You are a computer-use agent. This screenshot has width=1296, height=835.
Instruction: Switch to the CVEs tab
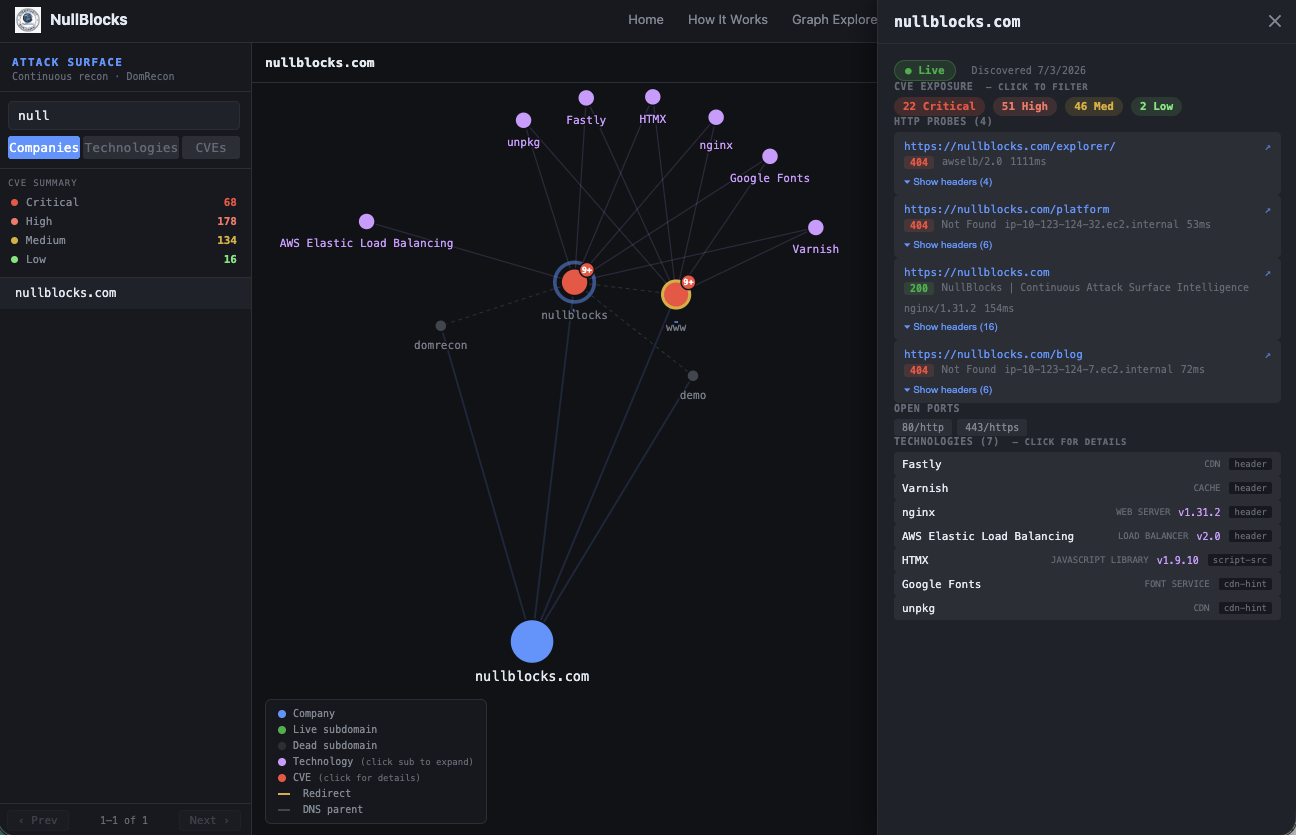coord(211,148)
